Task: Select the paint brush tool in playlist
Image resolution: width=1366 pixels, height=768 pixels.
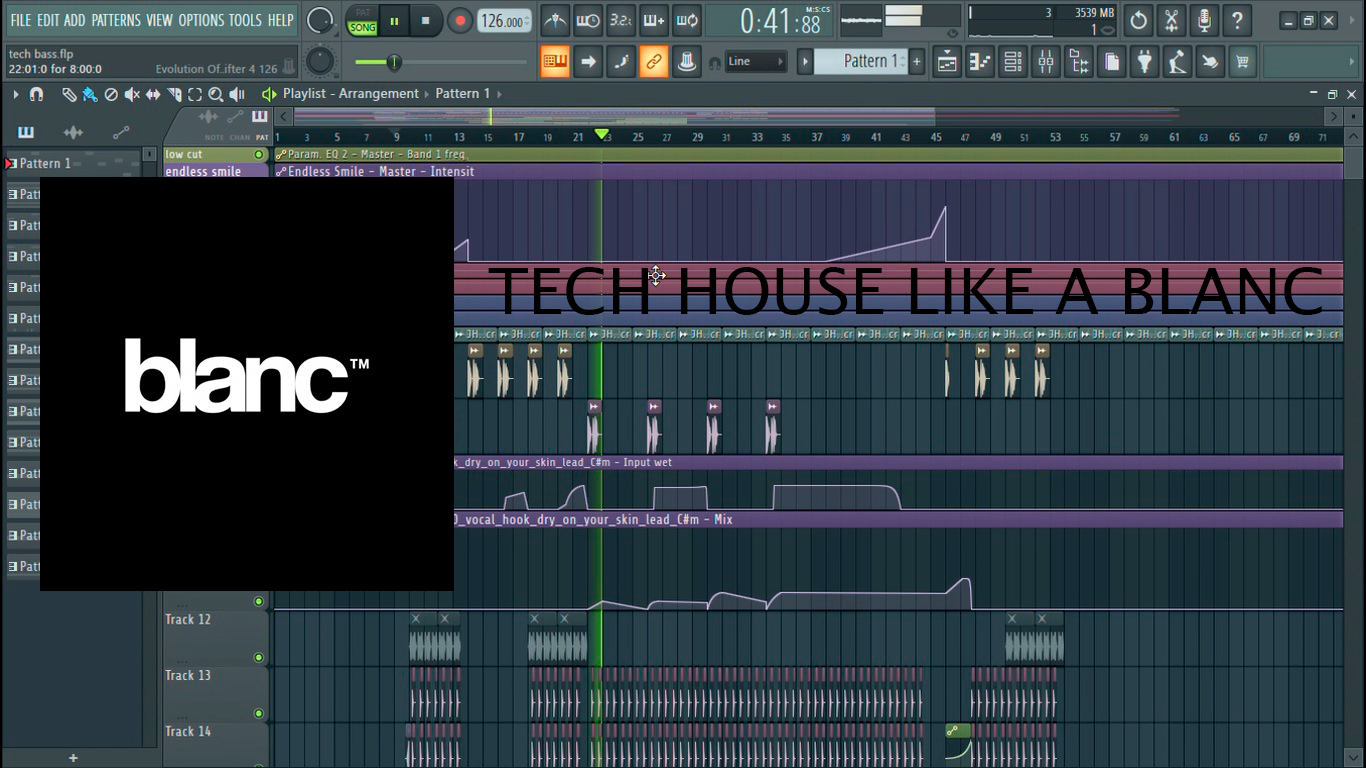Action: [90, 94]
